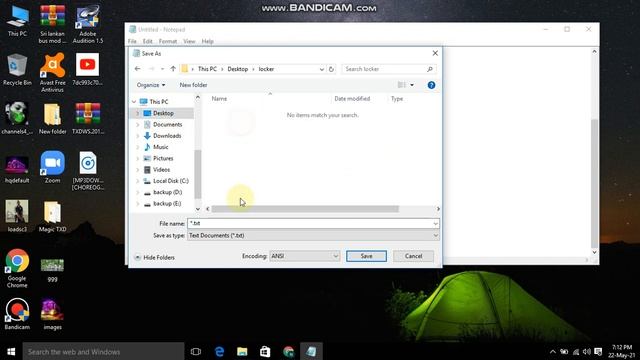Select the images desktop icon
640x360 pixels.
52,314
